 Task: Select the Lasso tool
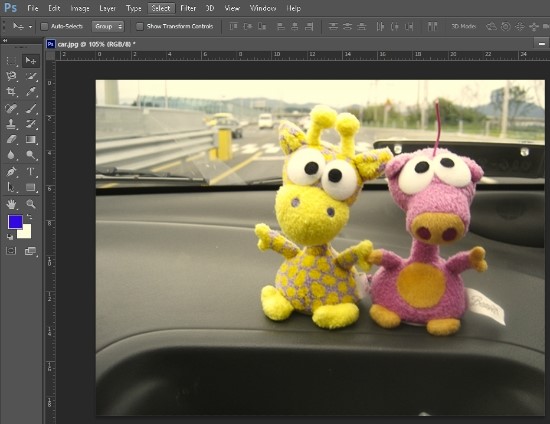click(11, 76)
